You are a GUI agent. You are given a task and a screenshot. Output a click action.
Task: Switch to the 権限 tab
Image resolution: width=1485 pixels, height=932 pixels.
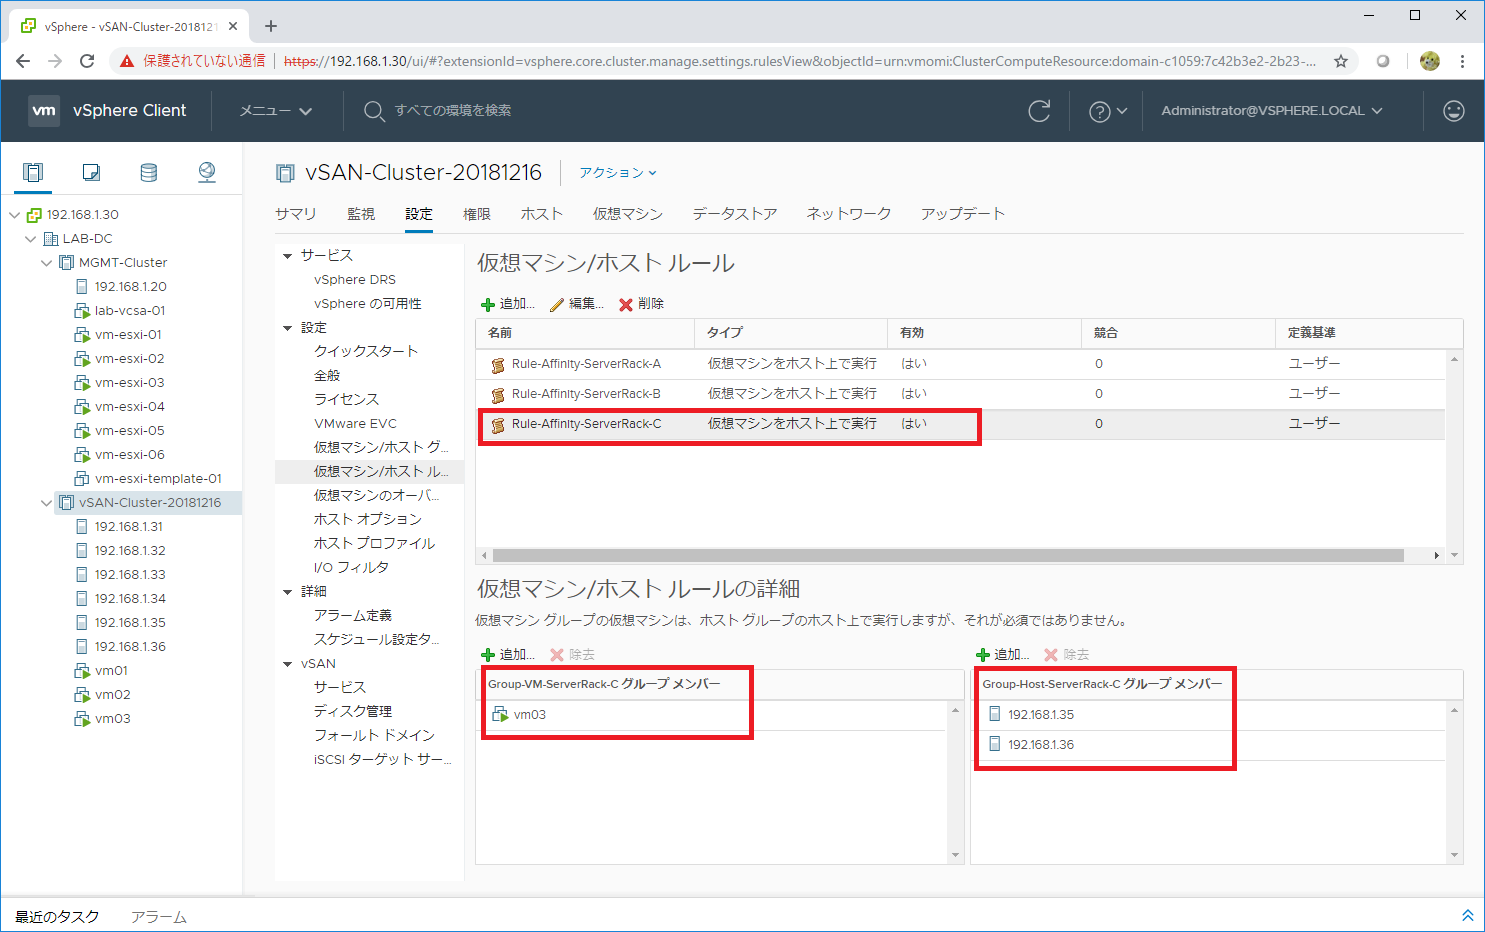click(477, 214)
